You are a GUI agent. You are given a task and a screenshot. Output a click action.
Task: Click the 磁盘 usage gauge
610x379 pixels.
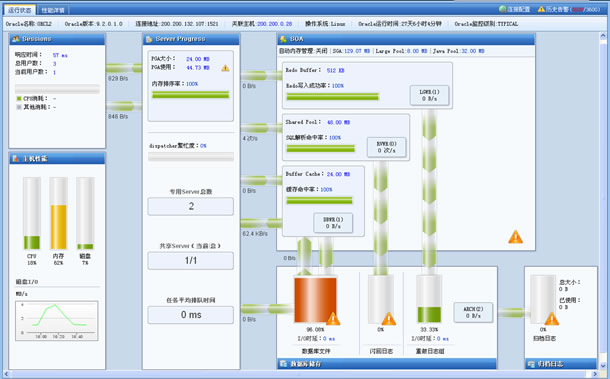click(85, 213)
